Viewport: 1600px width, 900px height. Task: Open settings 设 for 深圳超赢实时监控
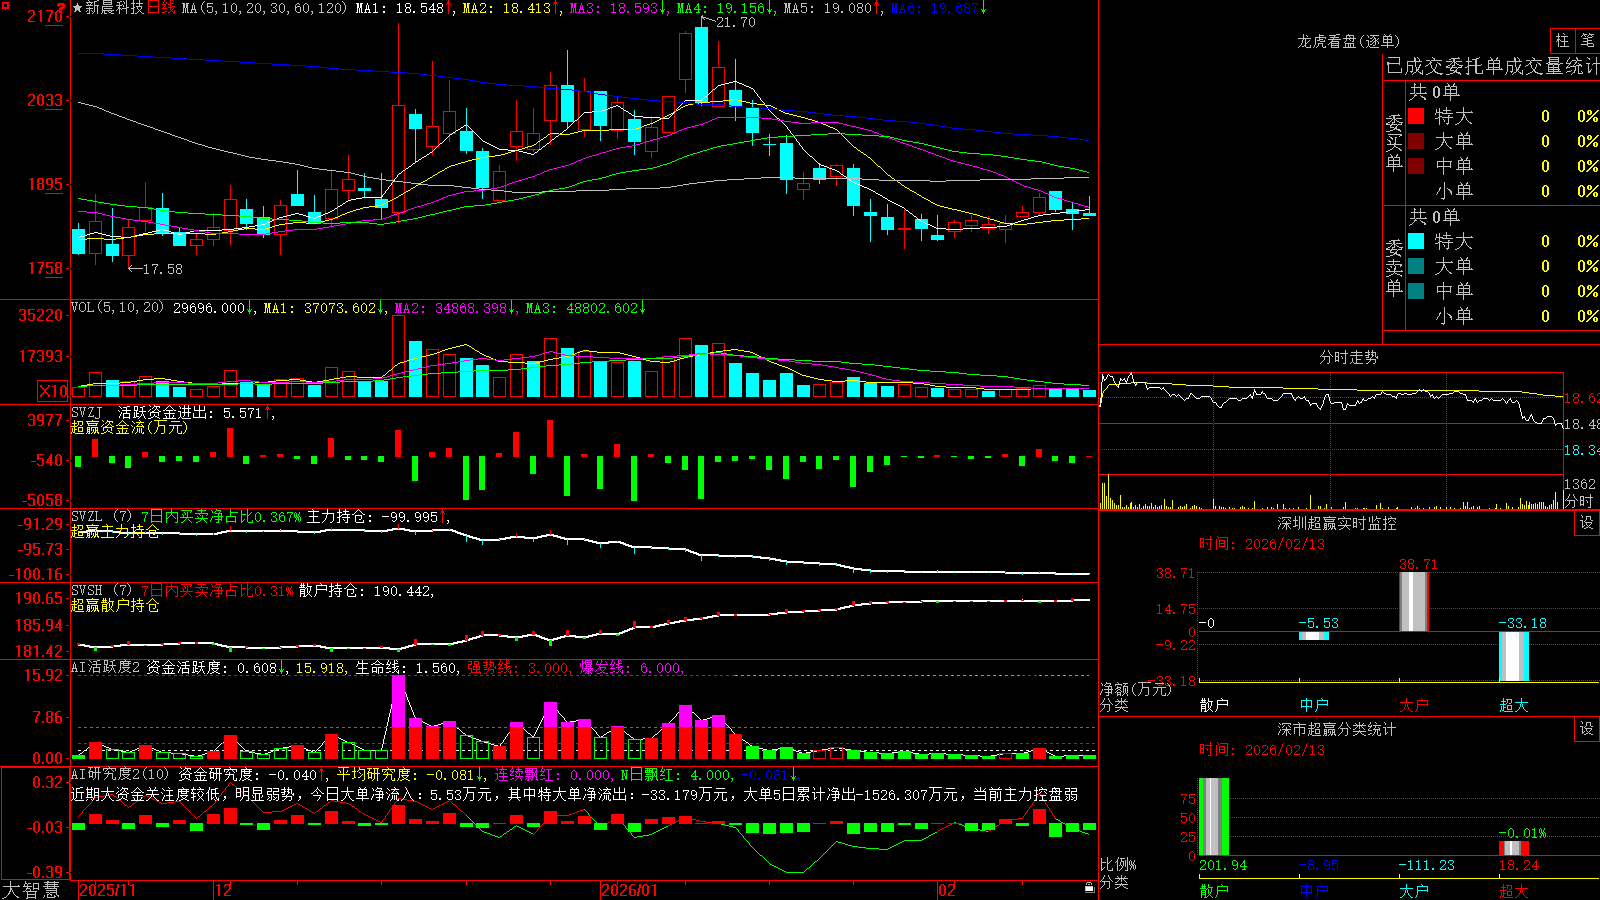1587,523
